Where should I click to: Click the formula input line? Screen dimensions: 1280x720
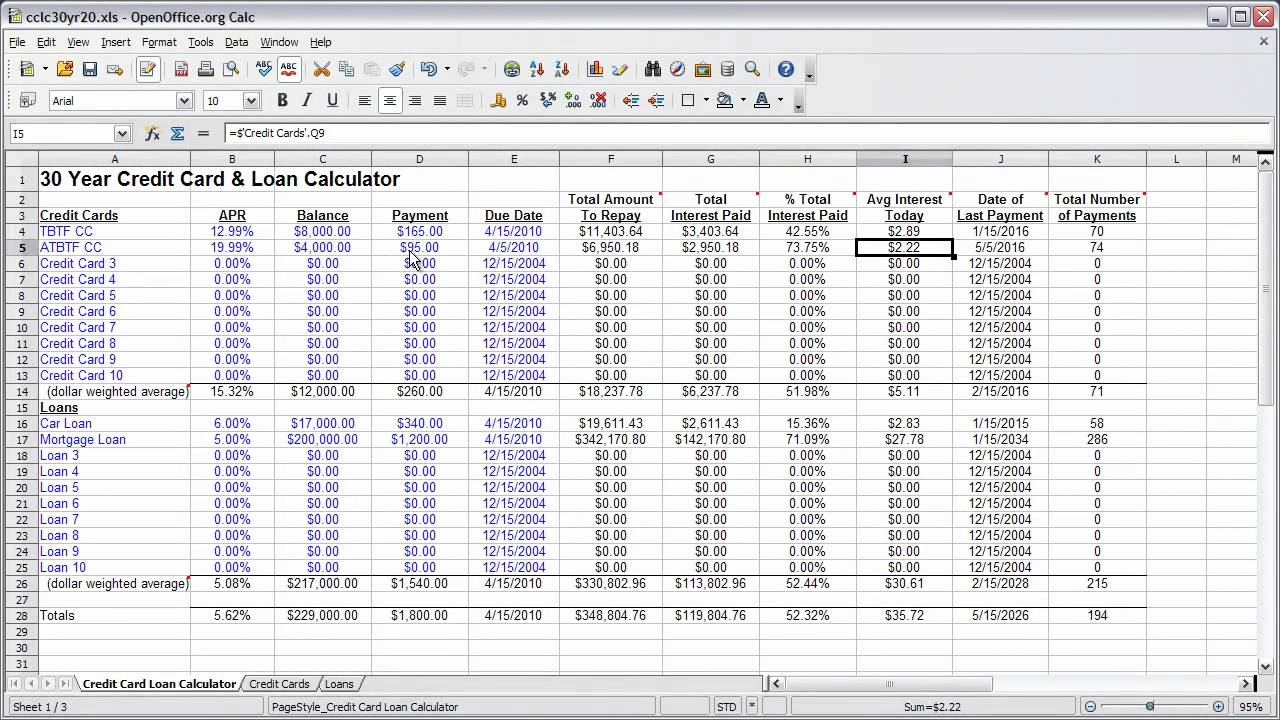[x=700, y=133]
